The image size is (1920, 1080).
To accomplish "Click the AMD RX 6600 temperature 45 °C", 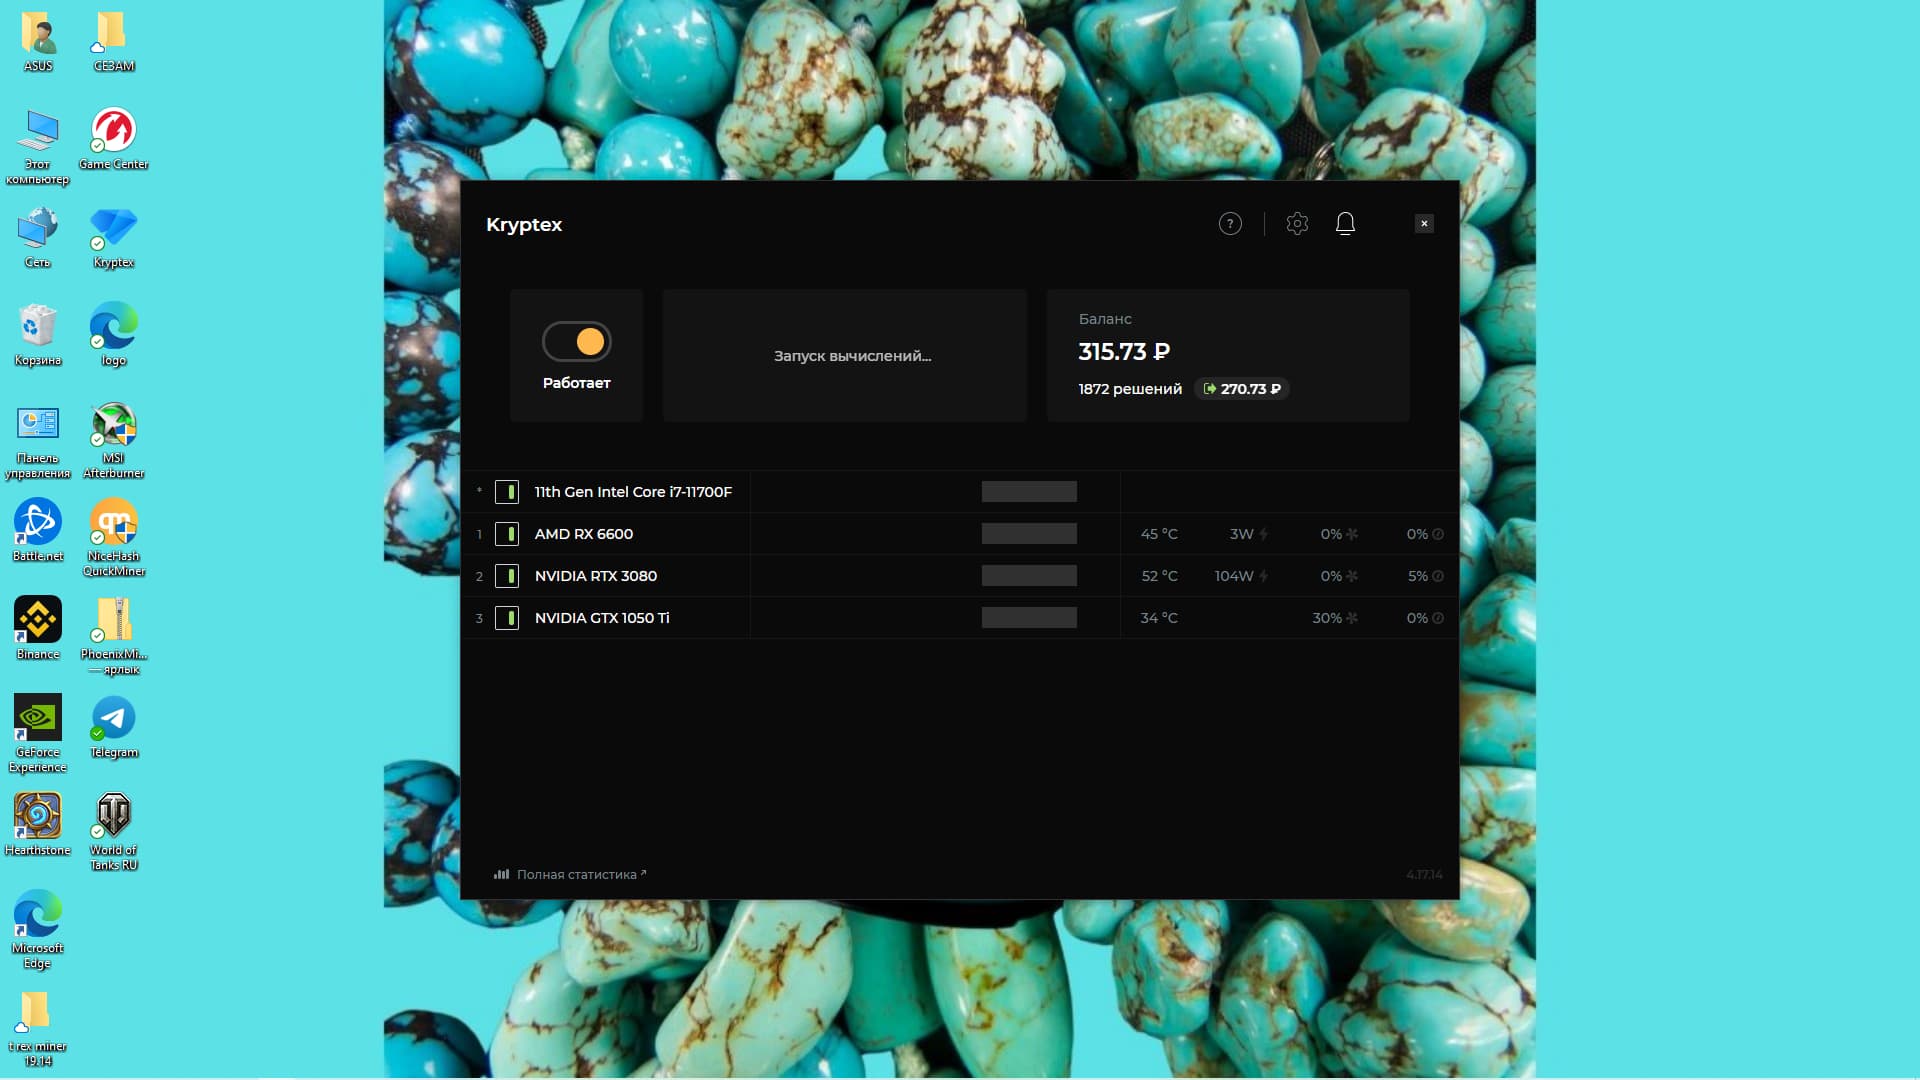I will tap(1159, 534).
